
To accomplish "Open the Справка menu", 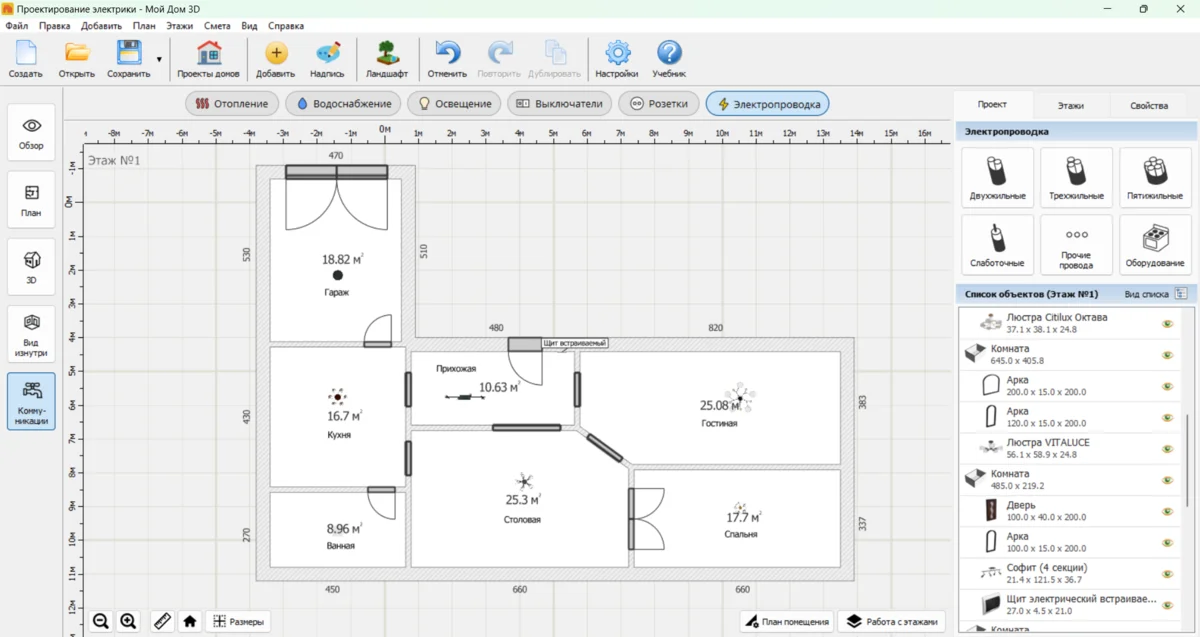I will click(286, 26).
